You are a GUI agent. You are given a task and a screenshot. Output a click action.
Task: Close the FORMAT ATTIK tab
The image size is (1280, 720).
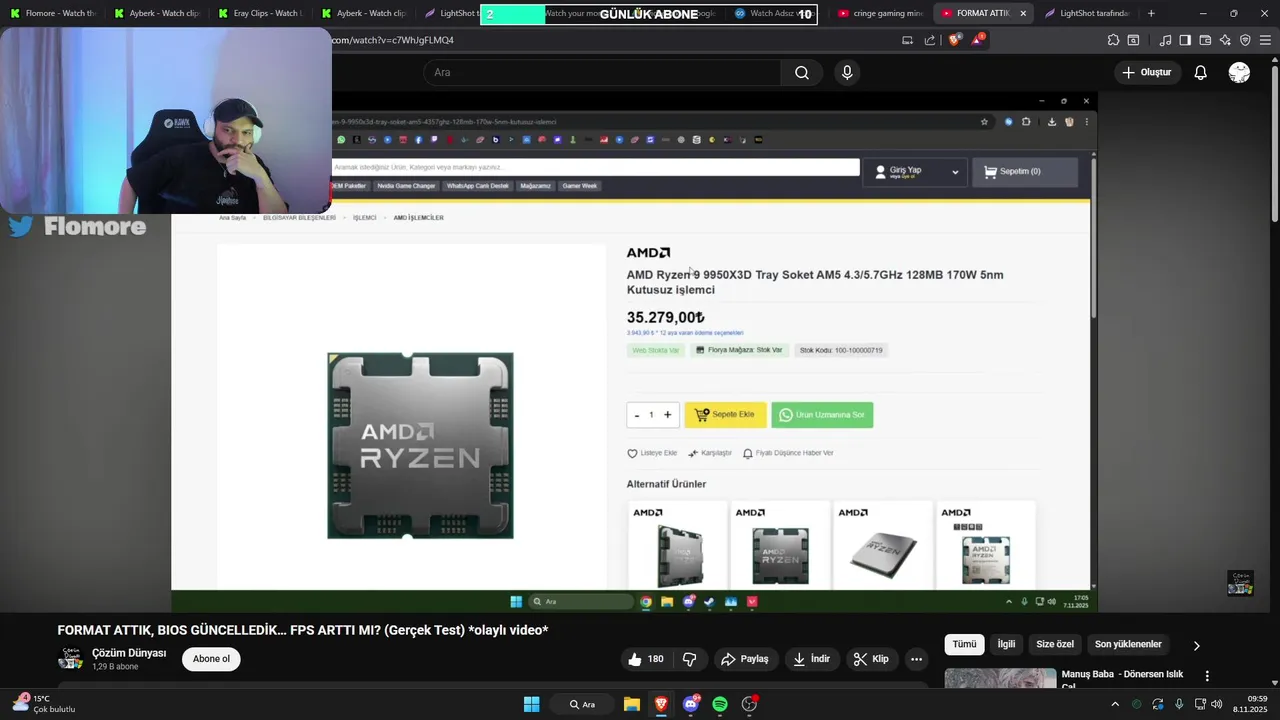(1023, 13)
